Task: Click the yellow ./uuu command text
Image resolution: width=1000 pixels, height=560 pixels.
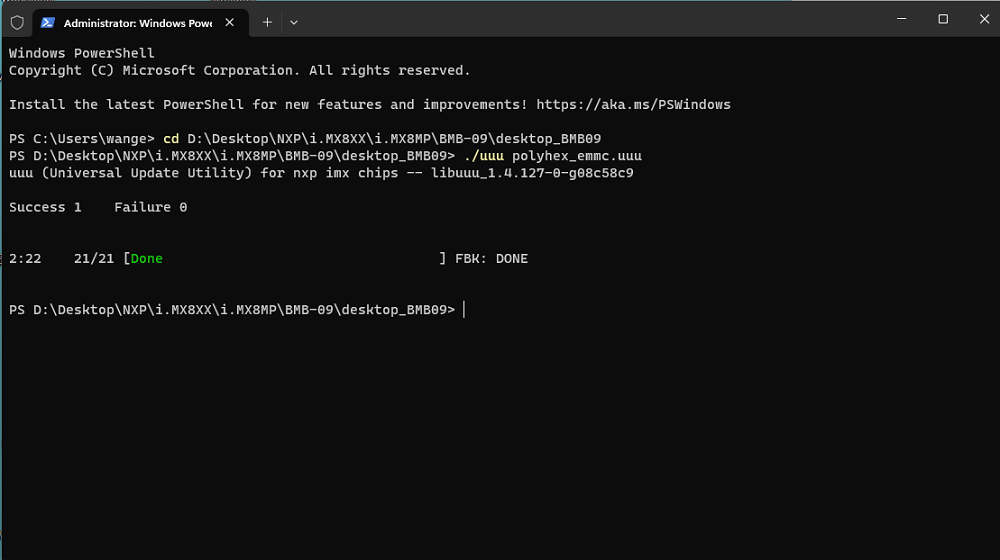Action: coord(484,156)
